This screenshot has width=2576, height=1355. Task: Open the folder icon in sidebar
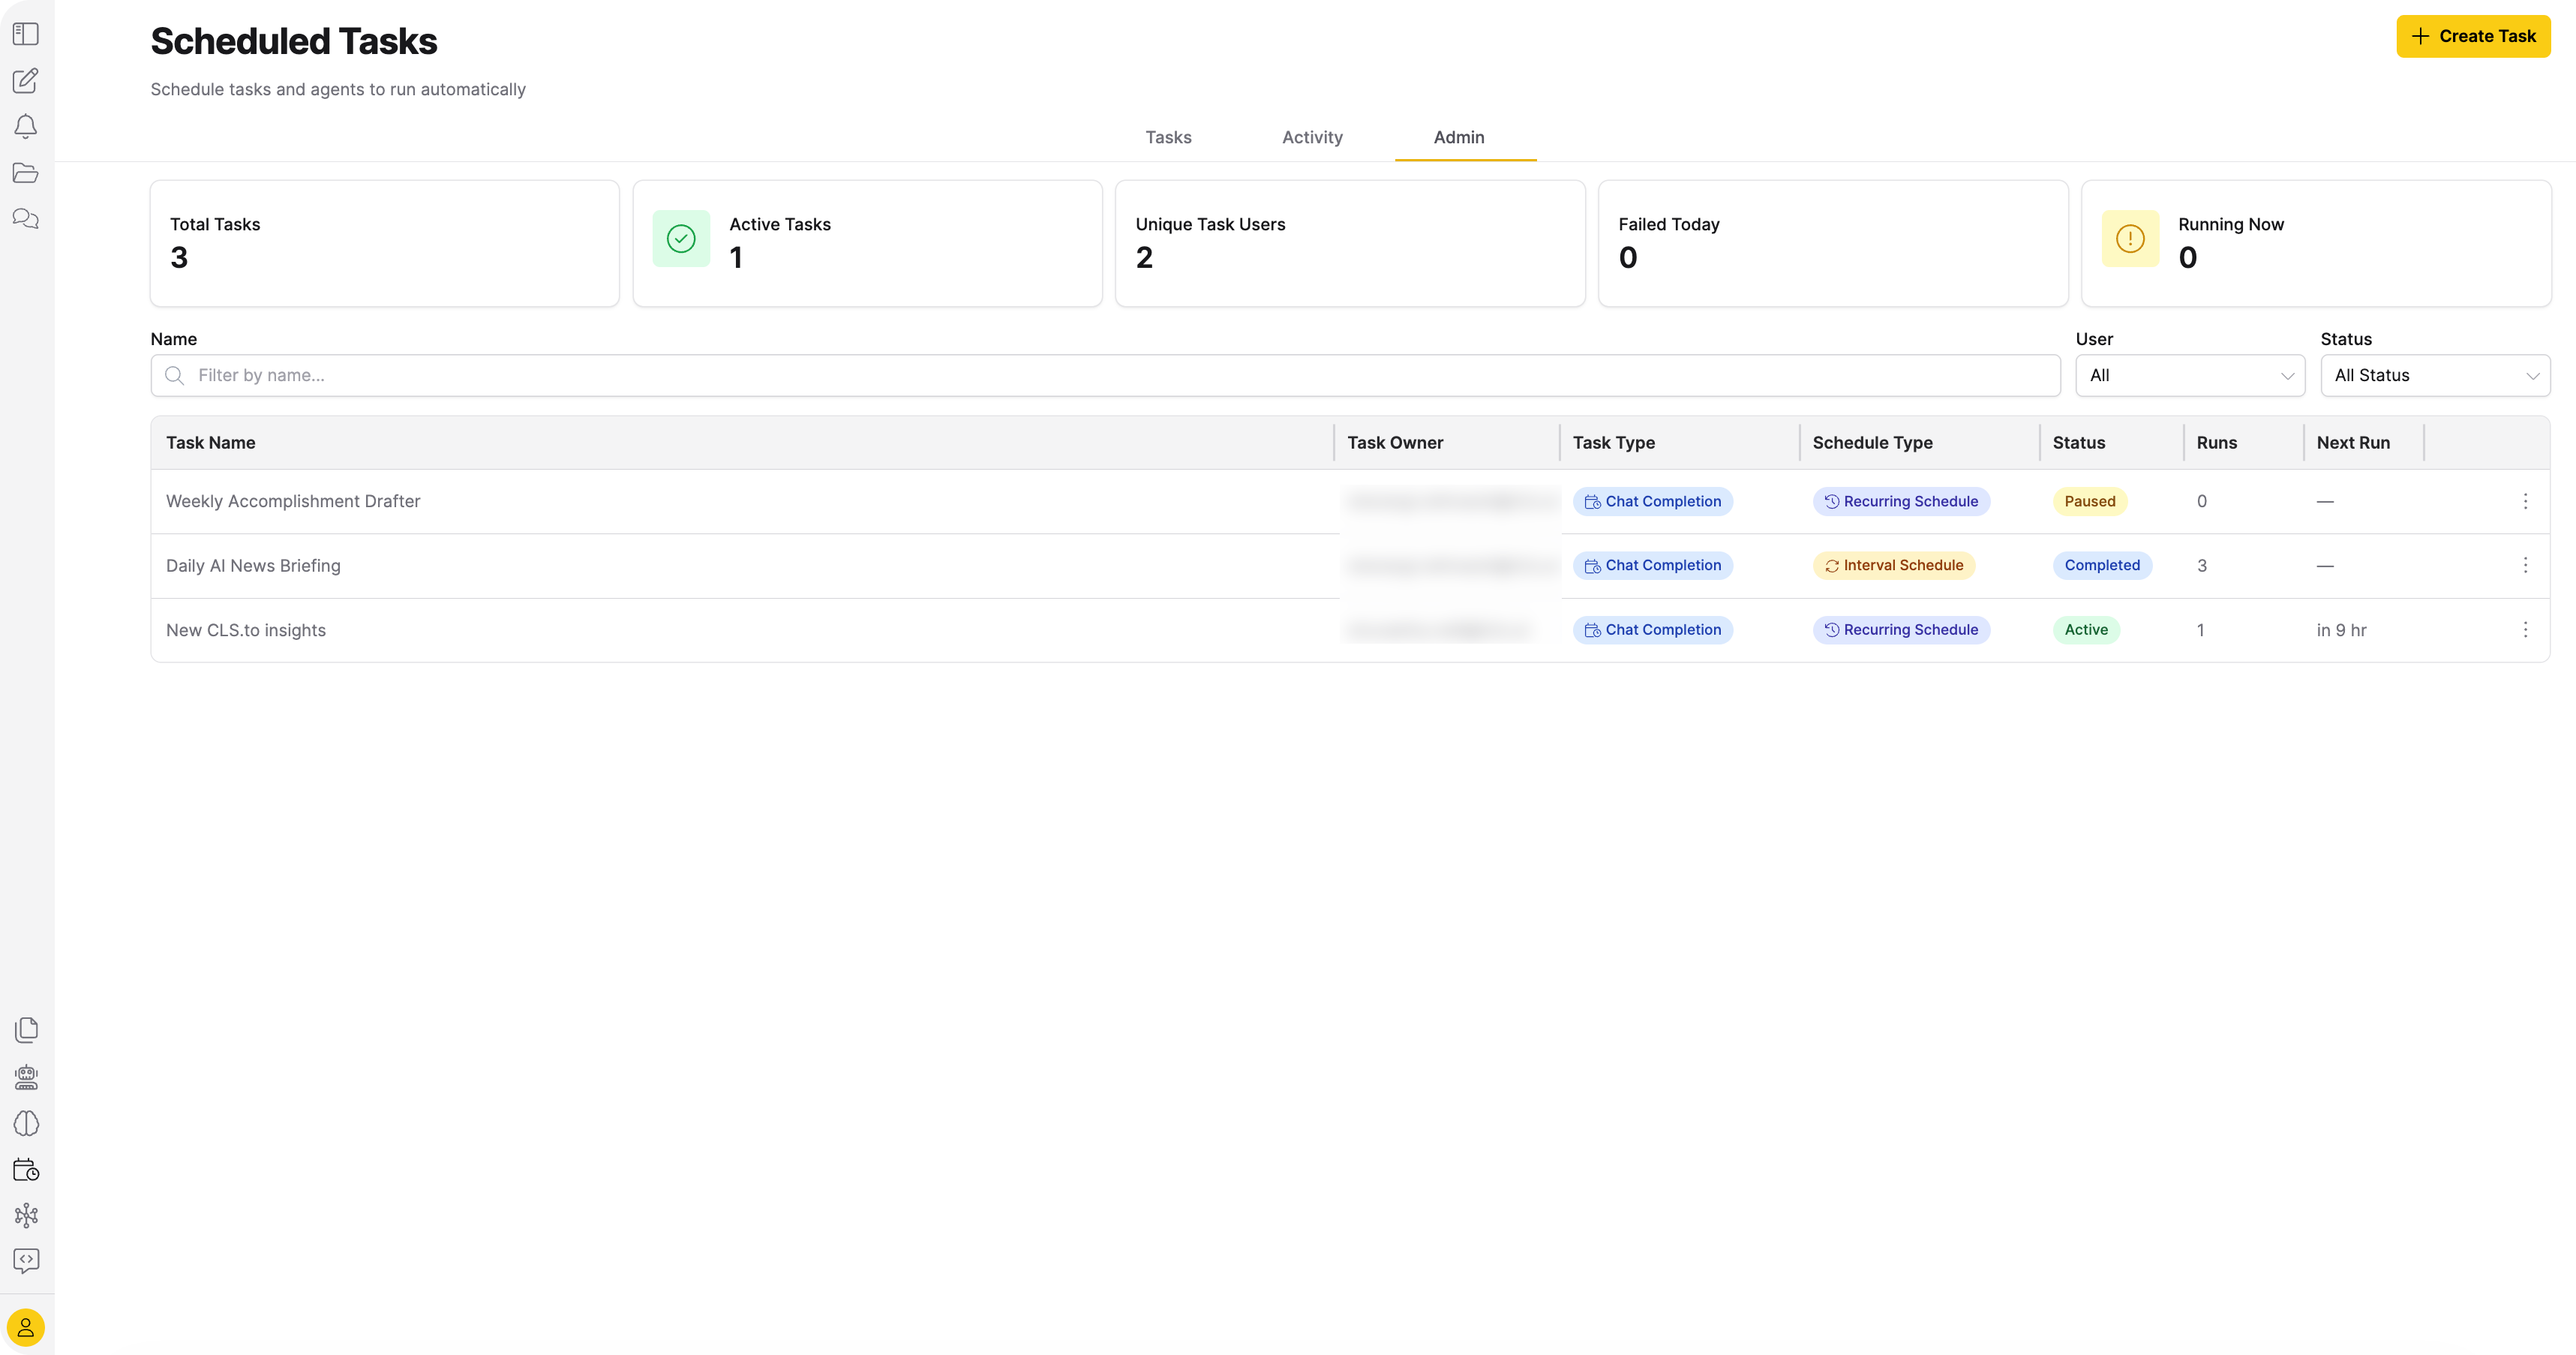[x=26, y=173]
